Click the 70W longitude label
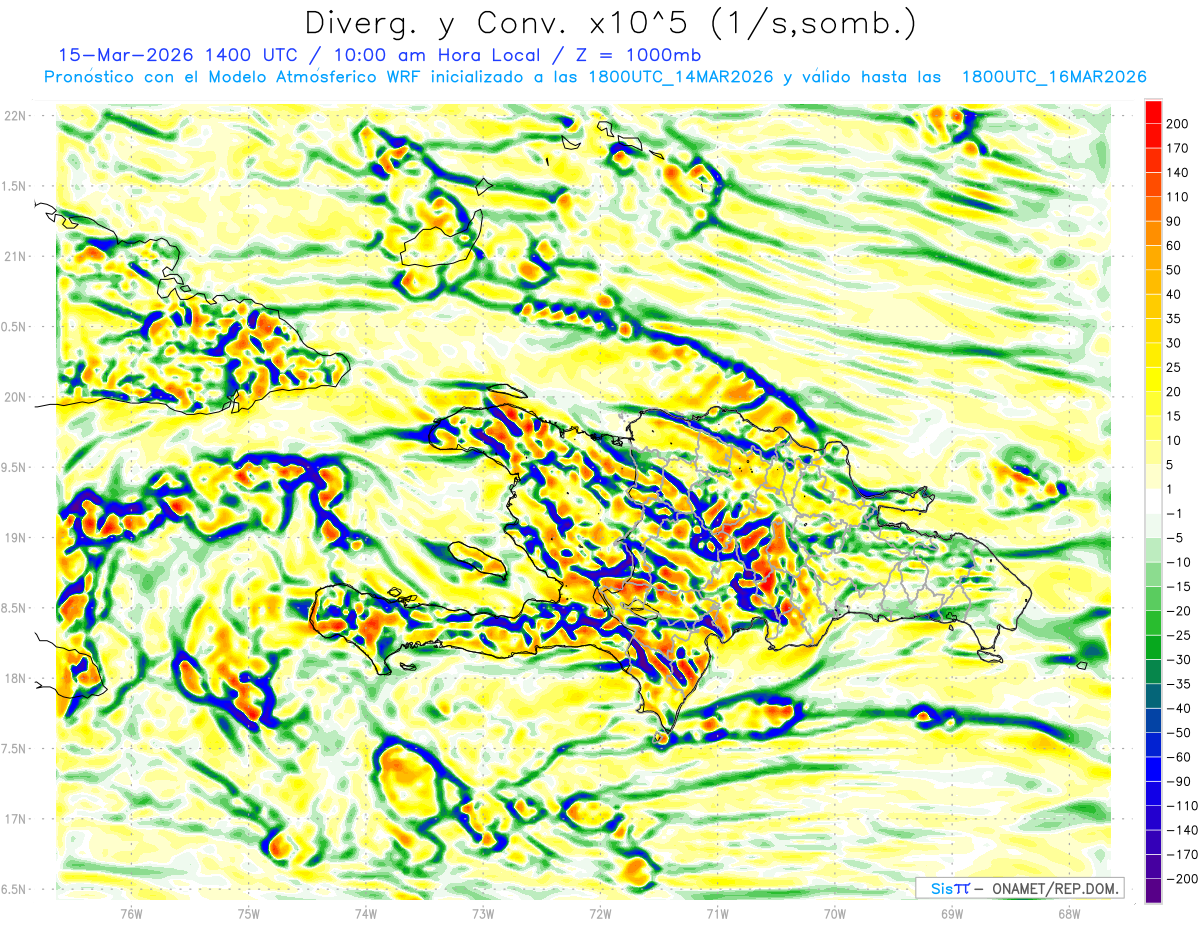The width and height of the screenshot is (1200, 927). pos(835,913)
